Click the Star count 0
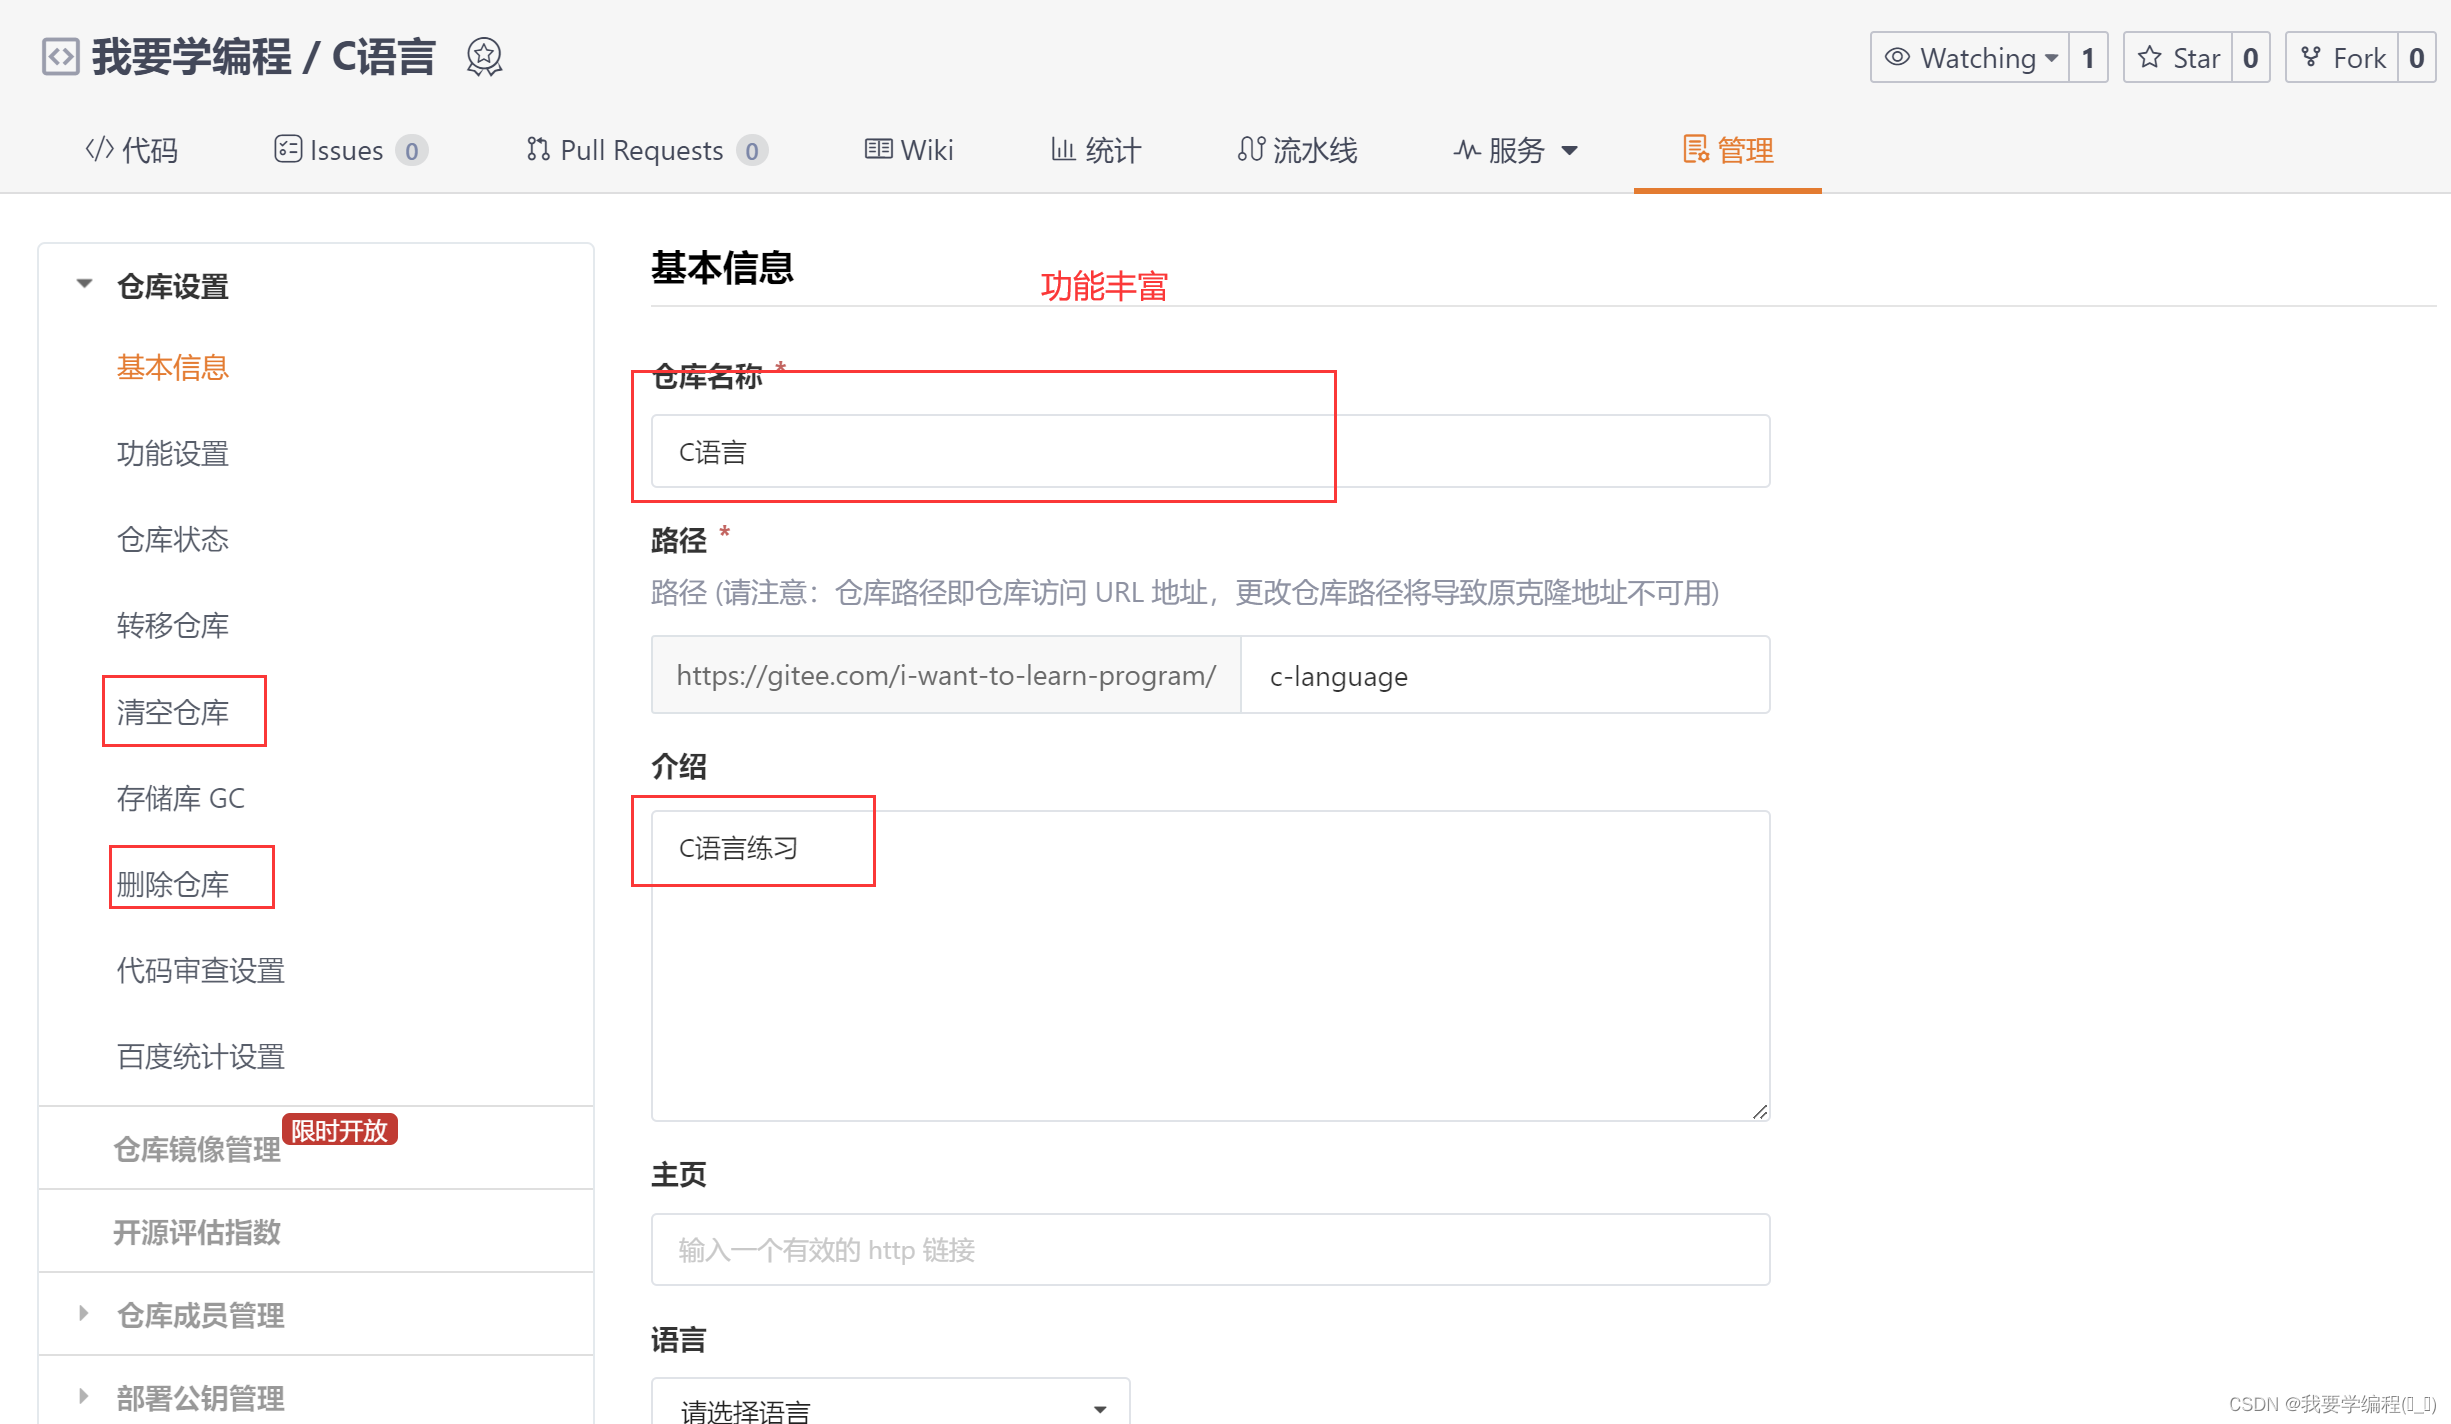Viewport: 2451px width, 1424px height. [x=2250, y=58]
